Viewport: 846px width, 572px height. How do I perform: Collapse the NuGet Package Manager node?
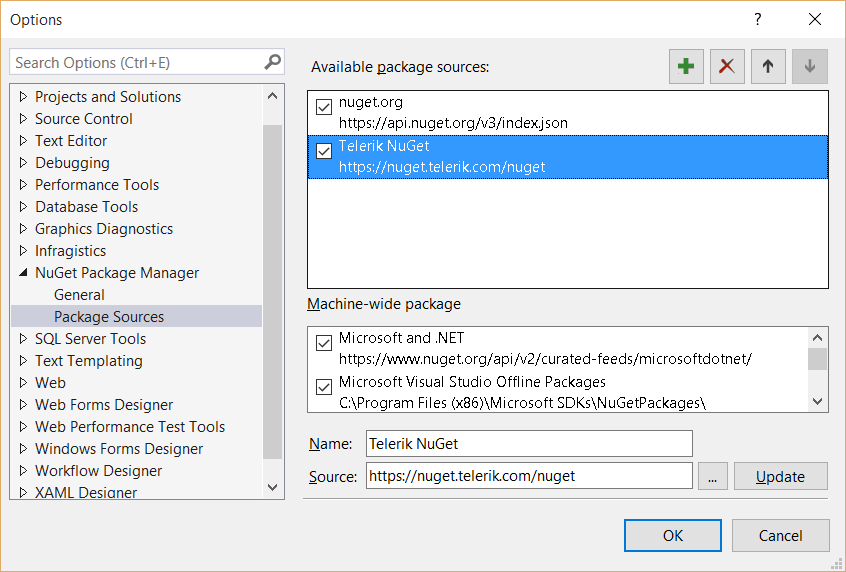23,273
